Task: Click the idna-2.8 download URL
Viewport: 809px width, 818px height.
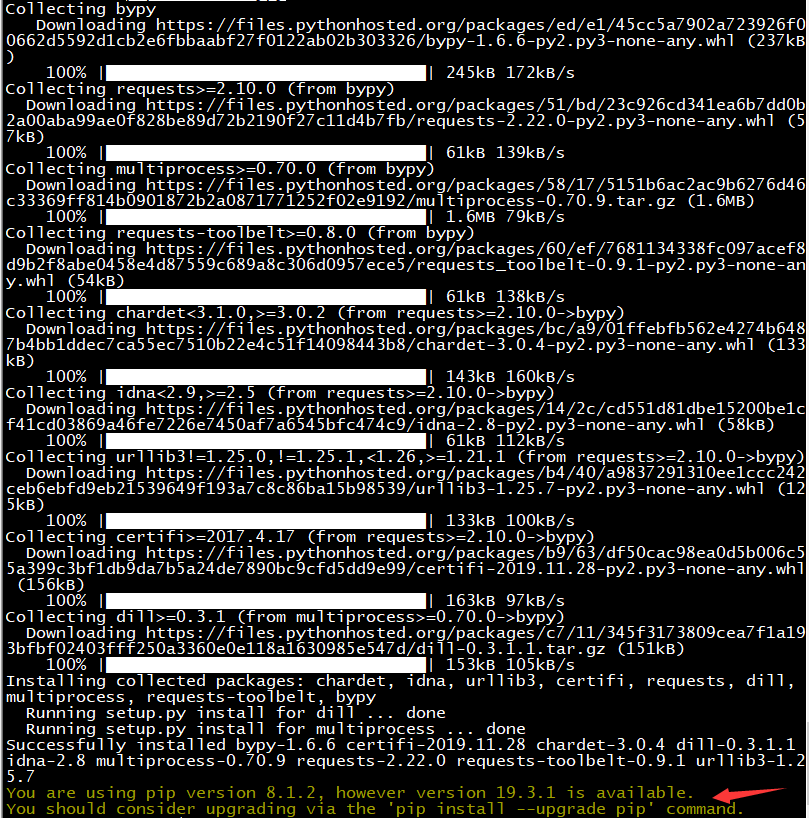Action: coord(405,417)
